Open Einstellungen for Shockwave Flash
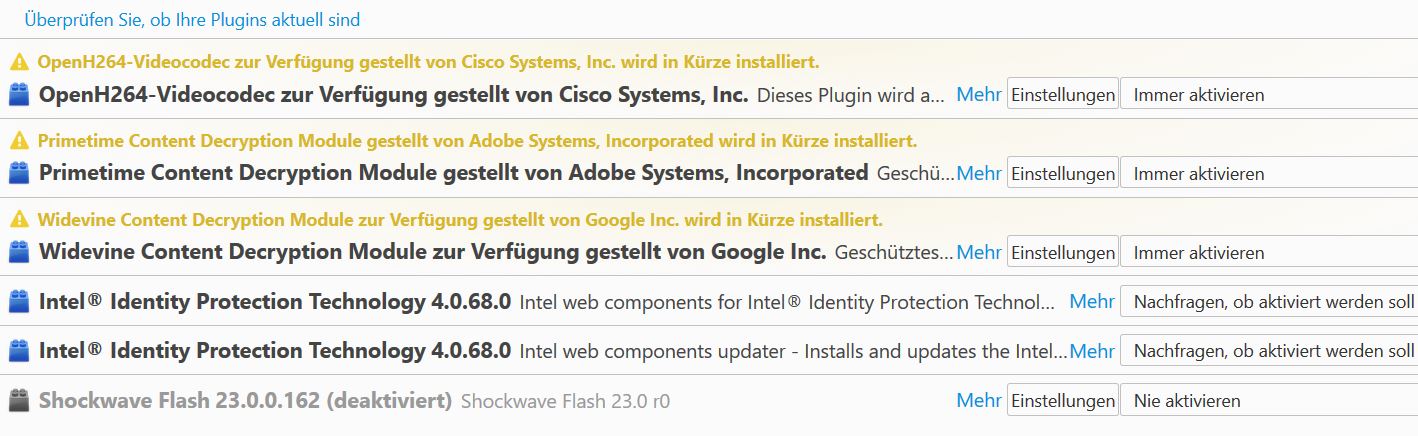Image resolution: width=1418 pixels, height=436 pixels. 1062,401
